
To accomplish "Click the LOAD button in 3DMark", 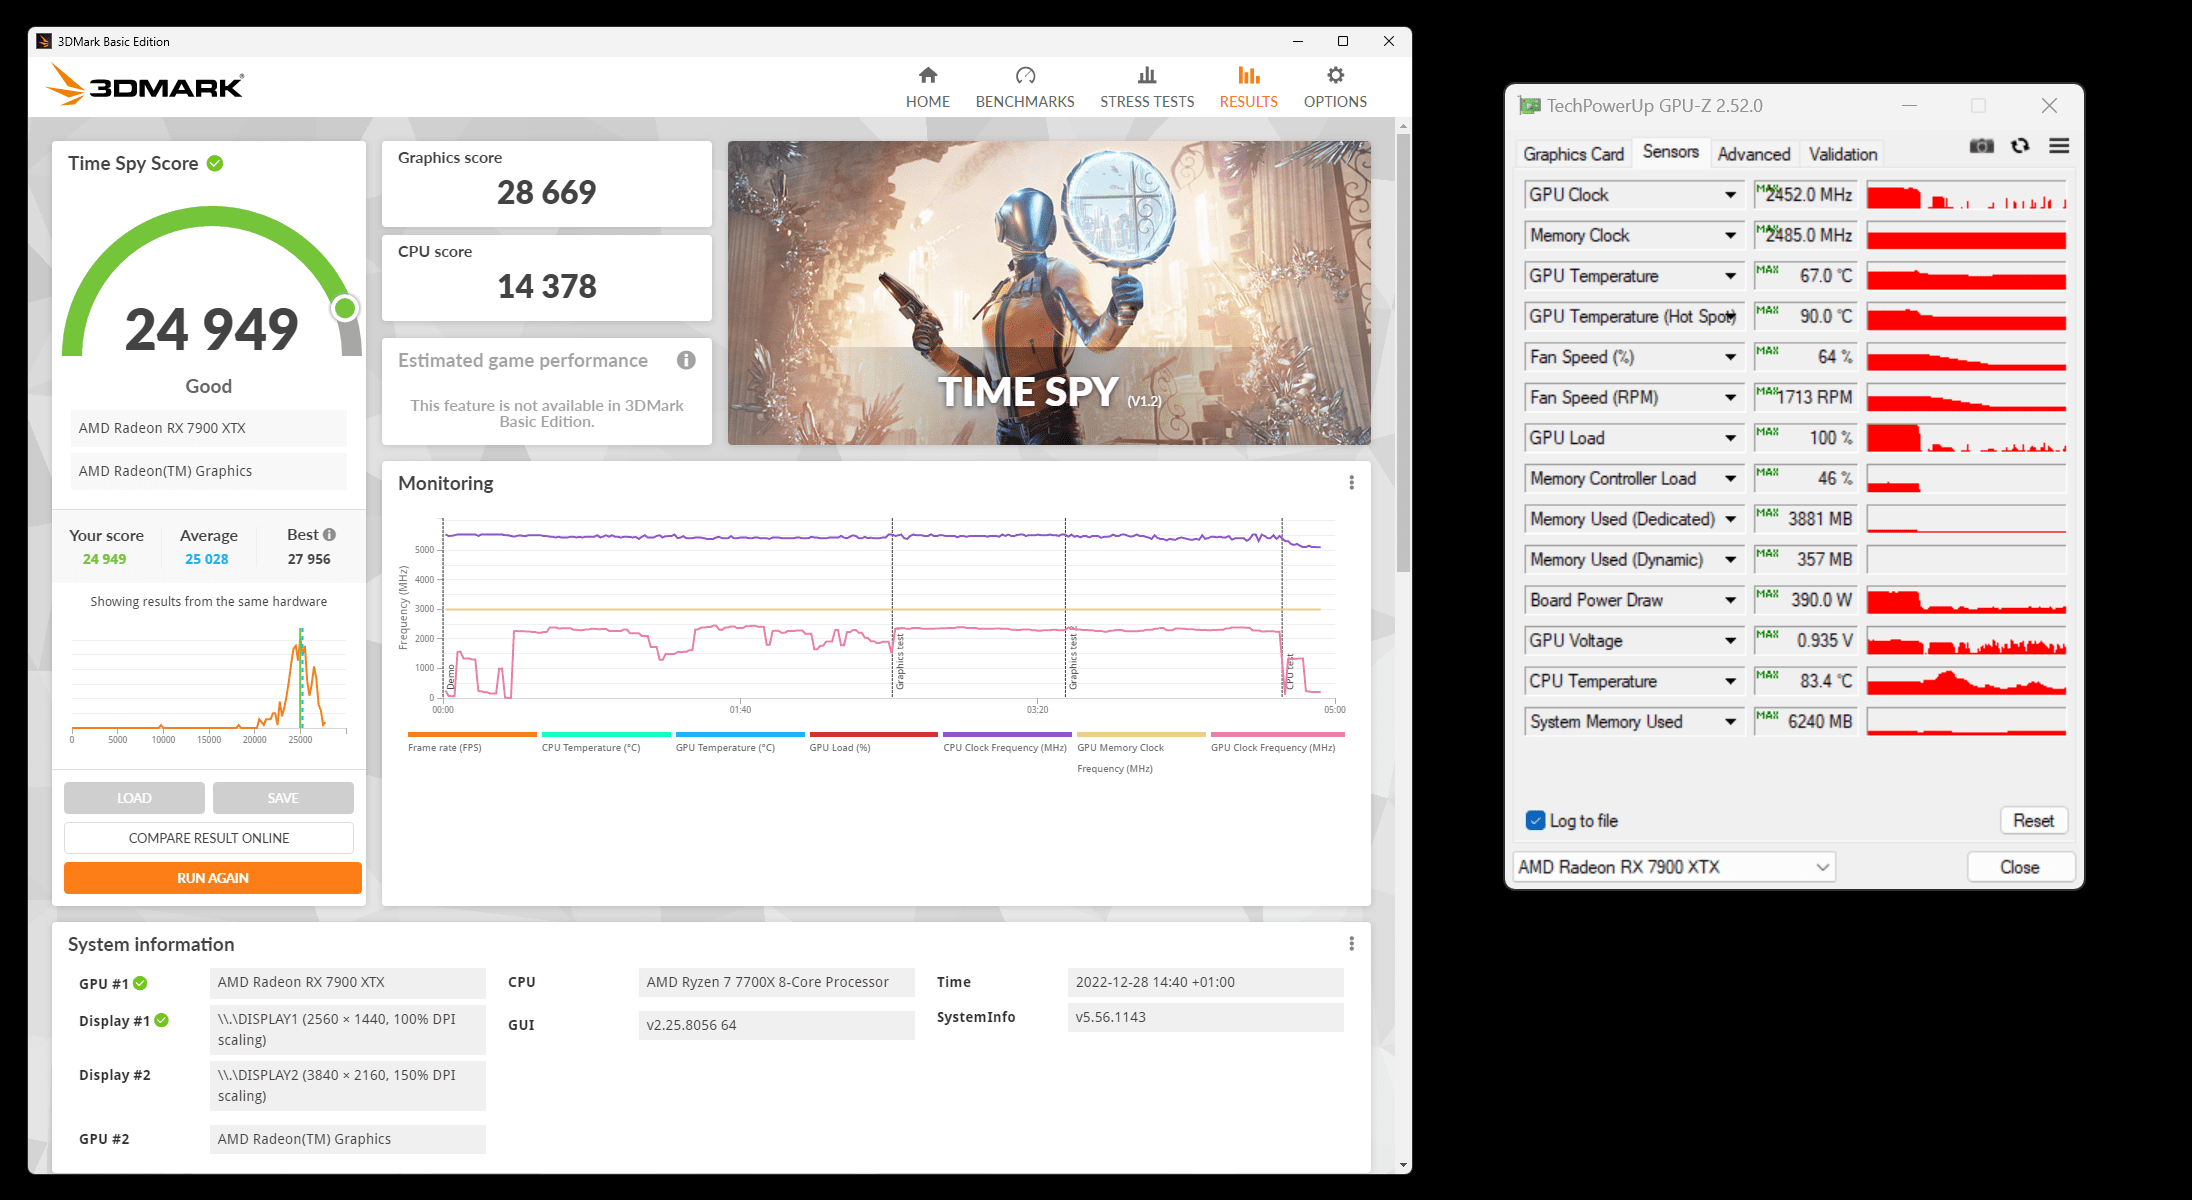I will [134, 798].
